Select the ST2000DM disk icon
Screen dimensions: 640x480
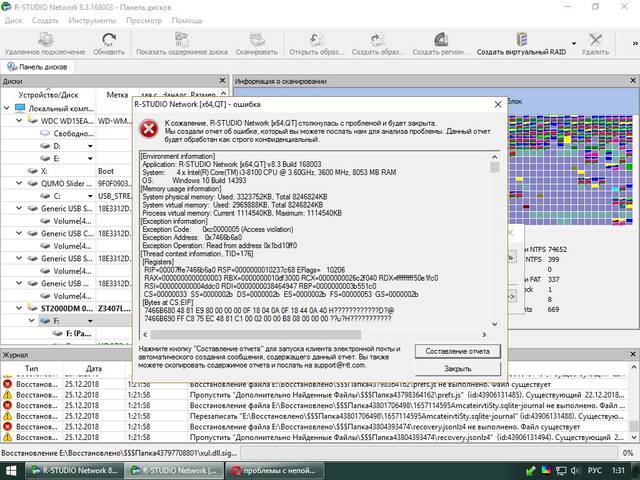tap(32, 308)
